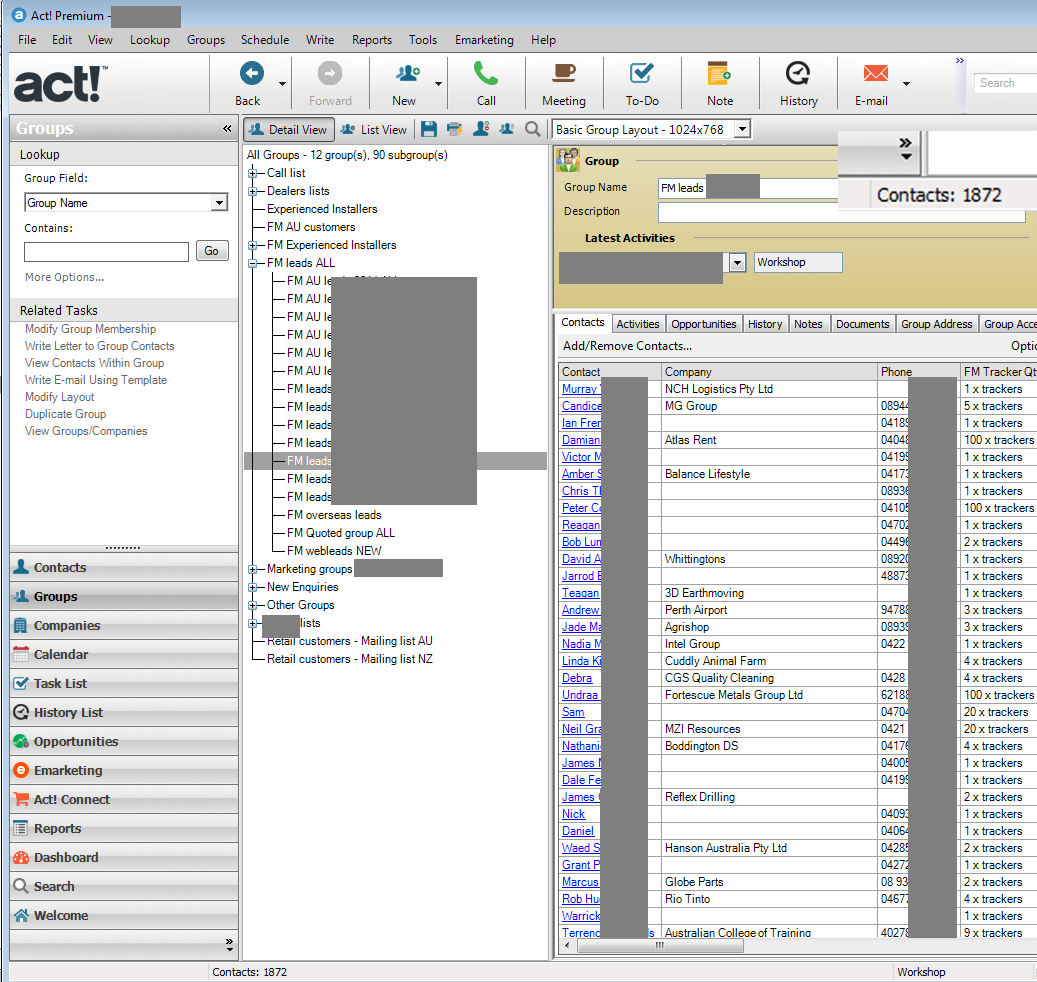Image resolution: width=1037 pixels, height=982 pixels.
Task: Collapse the FM leads ALL tree node
Action: [x=253, y=263]
